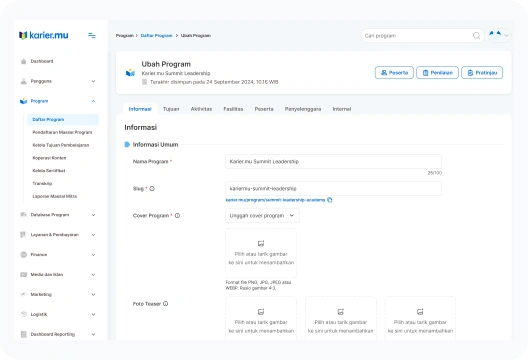Open Laporan Massal Mitra item
Screen dimensions: 528x360
tap(55, 196)
